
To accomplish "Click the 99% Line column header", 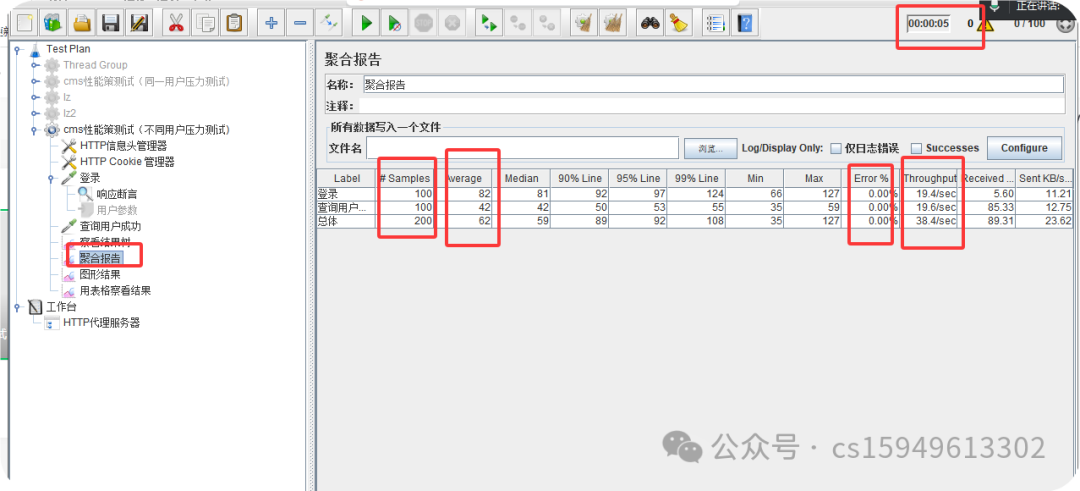I will pos(696,178).
